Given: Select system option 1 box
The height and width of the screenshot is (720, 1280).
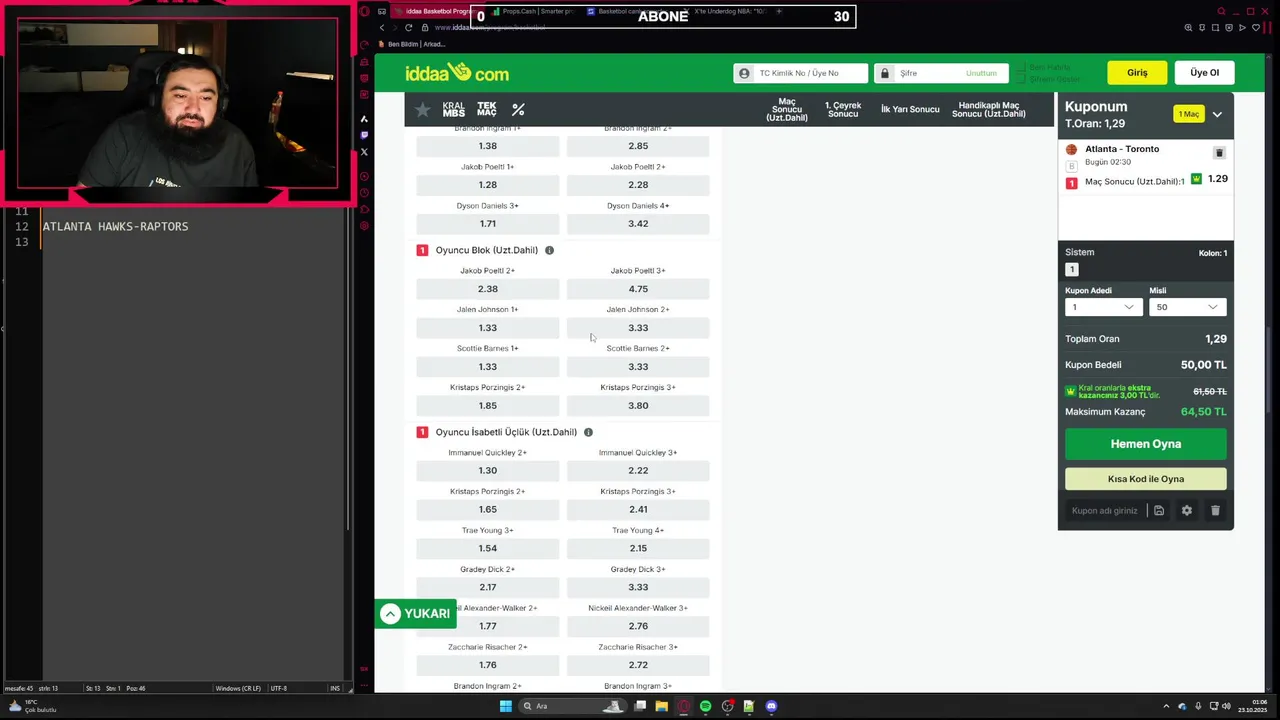Looking at the screenshot, I should pyautogui.click(x=1072, y=269).
